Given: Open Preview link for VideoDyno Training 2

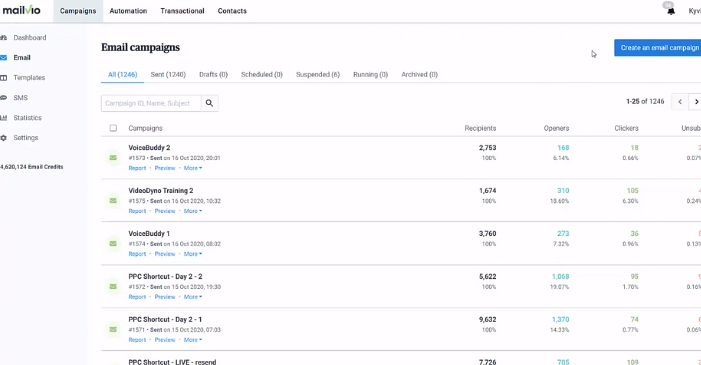Looking at the screenshot, I should (165, 211).
